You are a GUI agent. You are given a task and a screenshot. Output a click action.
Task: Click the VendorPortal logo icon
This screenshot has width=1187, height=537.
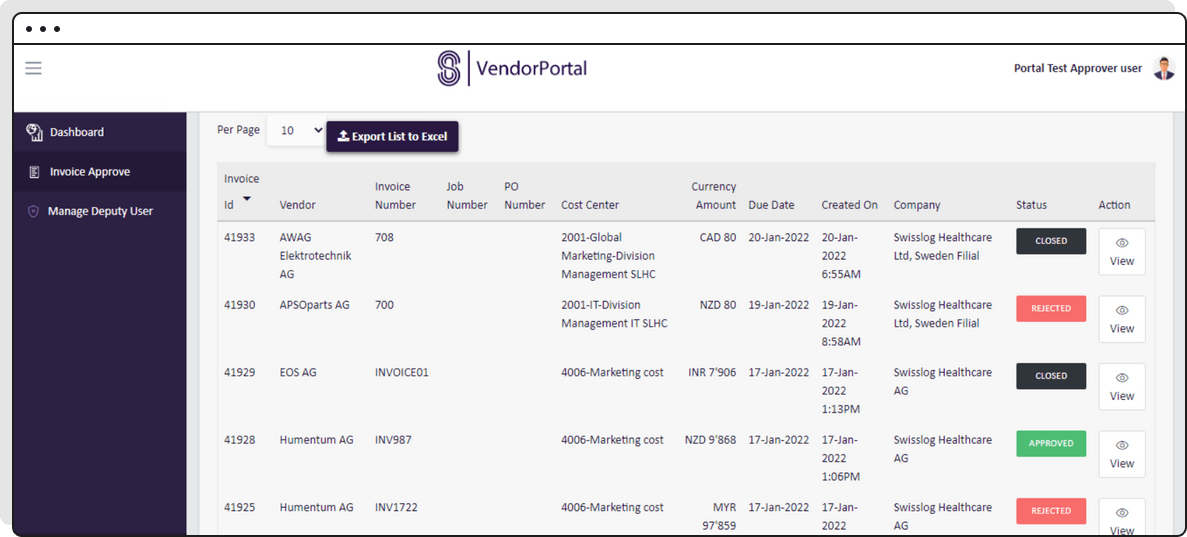pyautogui.click(x=449, y=68)
